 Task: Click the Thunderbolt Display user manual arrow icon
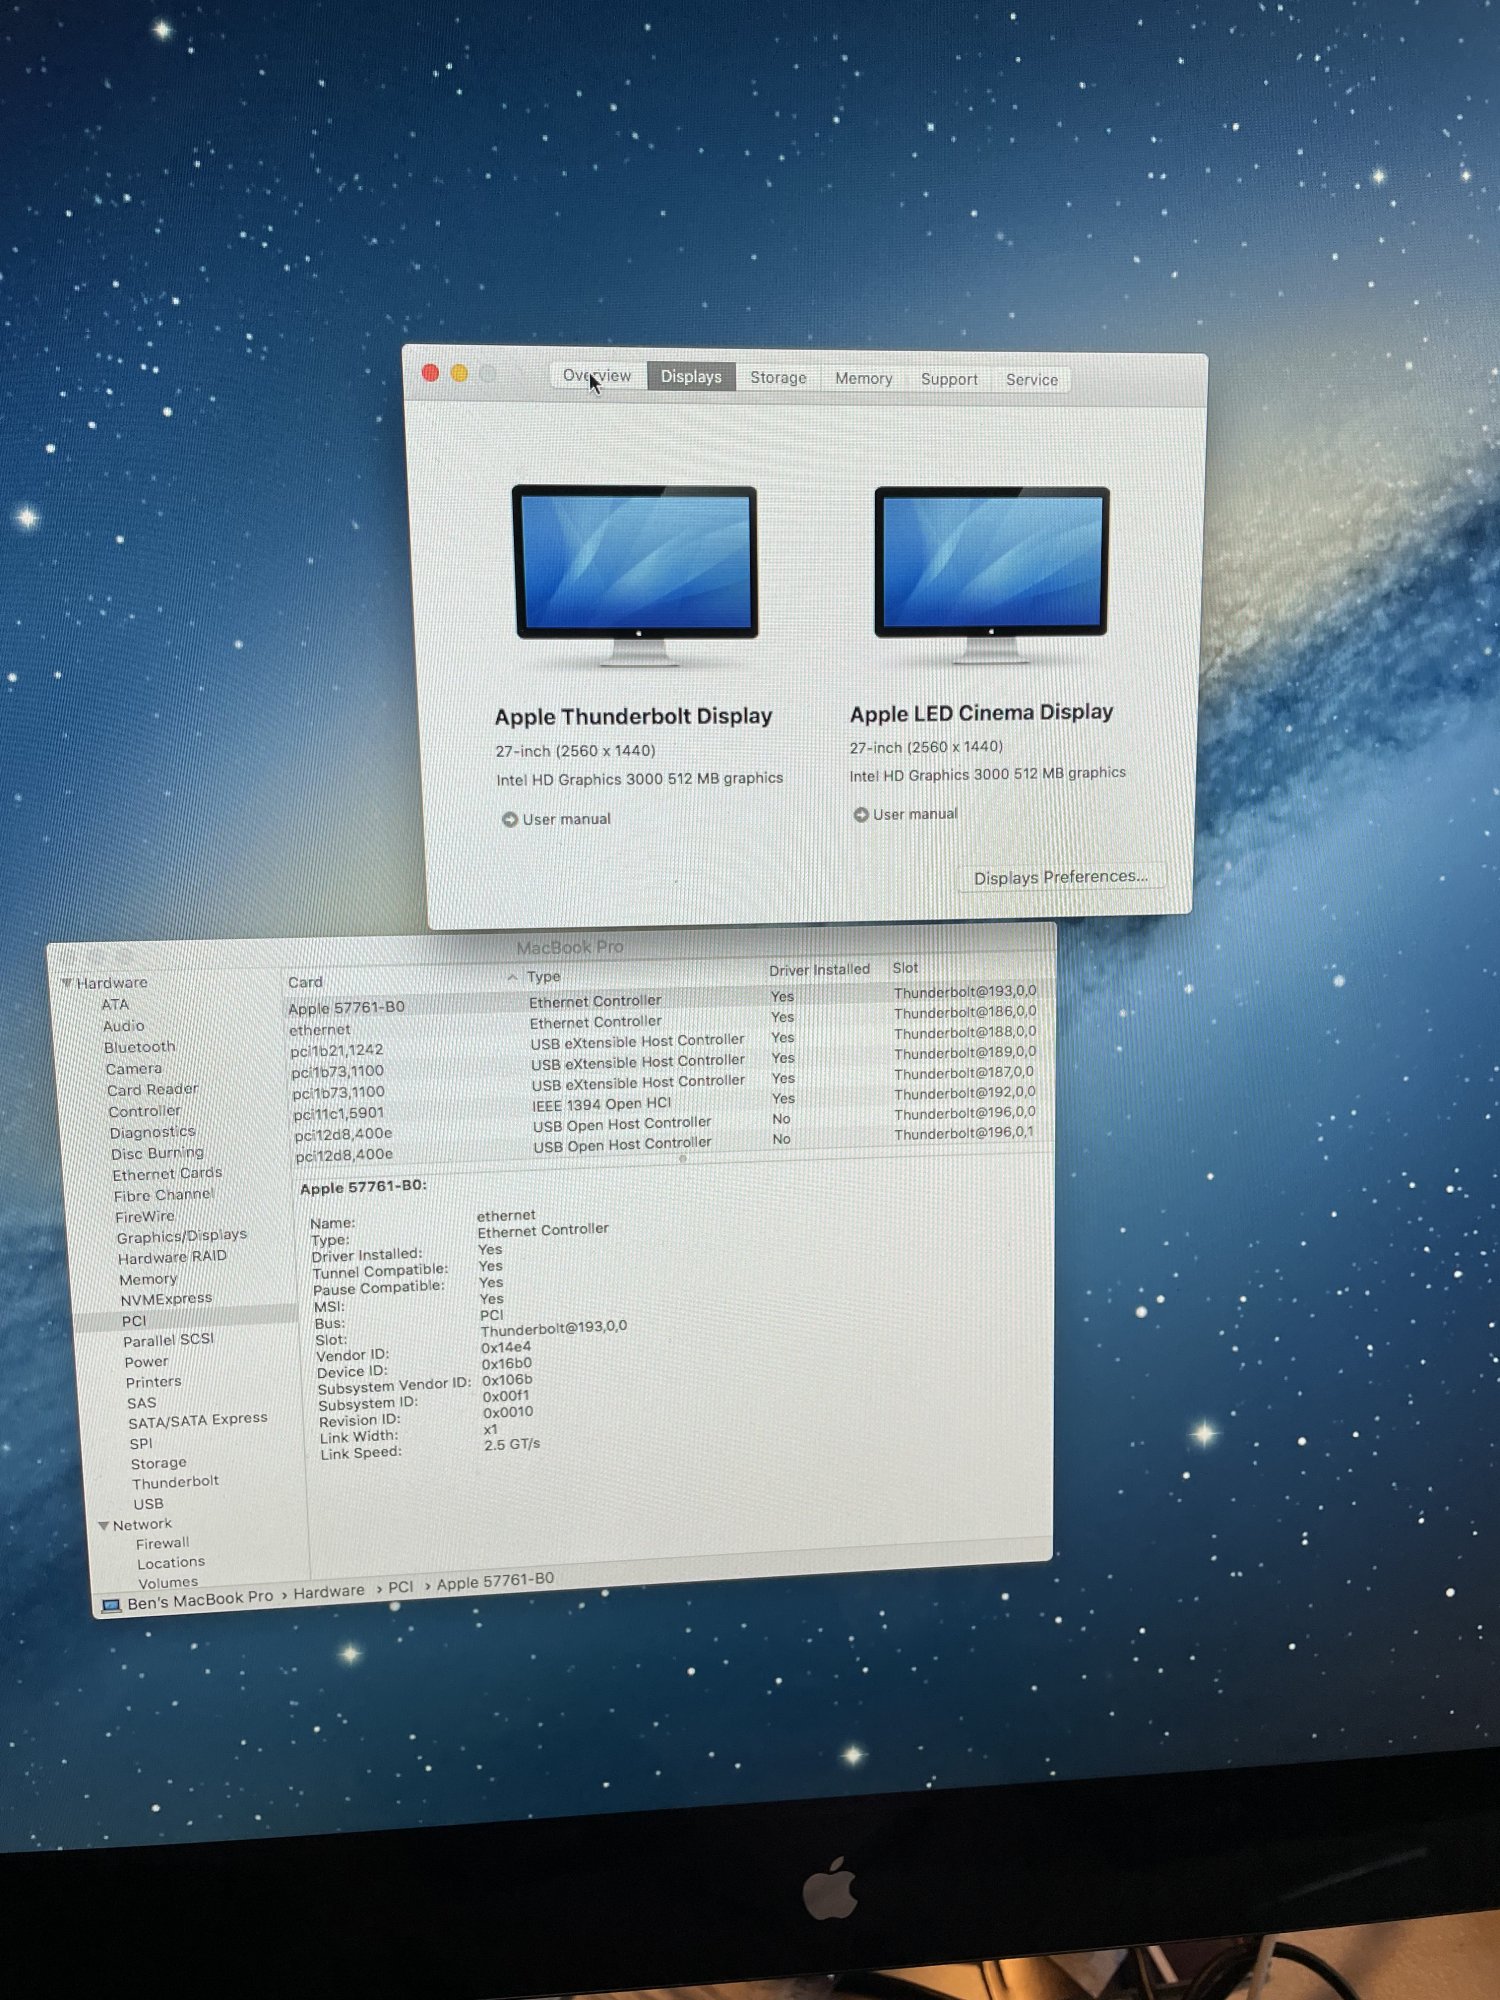(x=510, y=819)
